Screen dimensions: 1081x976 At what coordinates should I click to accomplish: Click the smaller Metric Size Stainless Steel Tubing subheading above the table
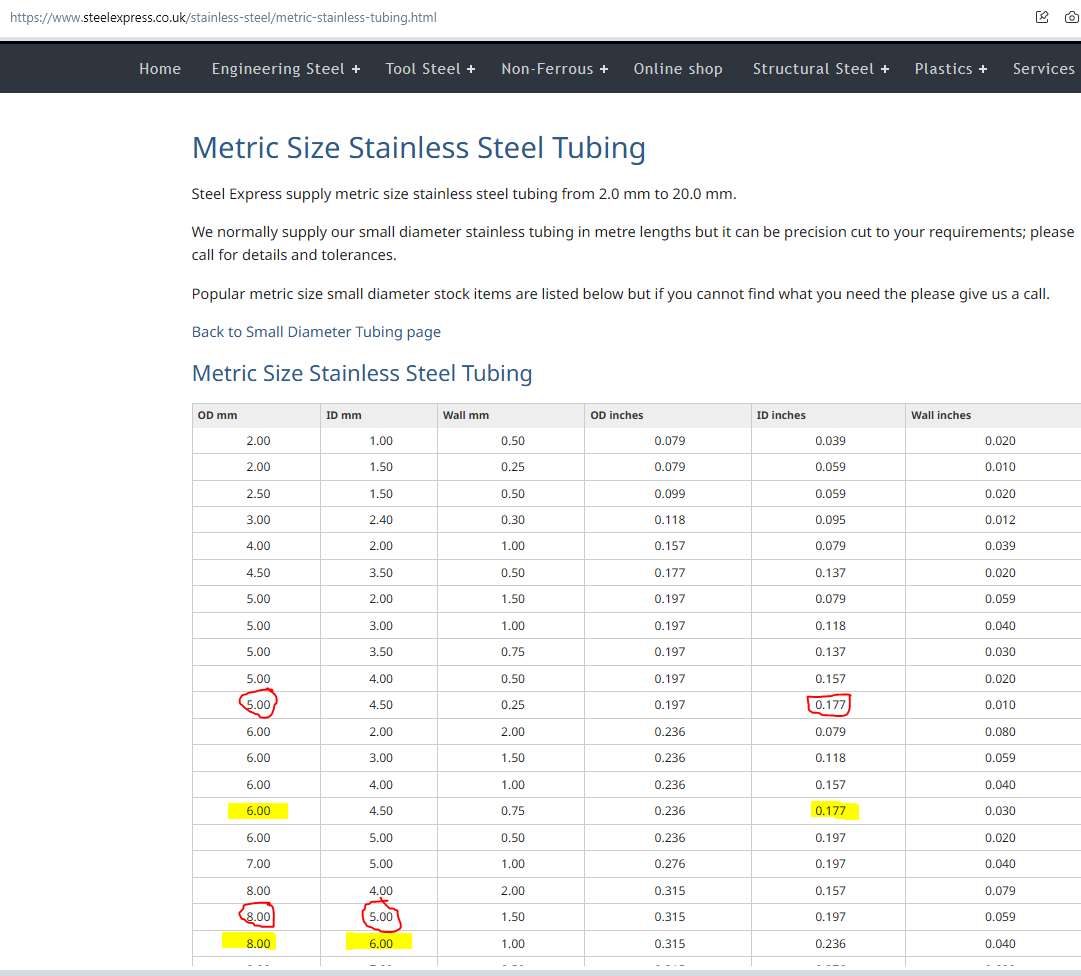tap(362, 373)
